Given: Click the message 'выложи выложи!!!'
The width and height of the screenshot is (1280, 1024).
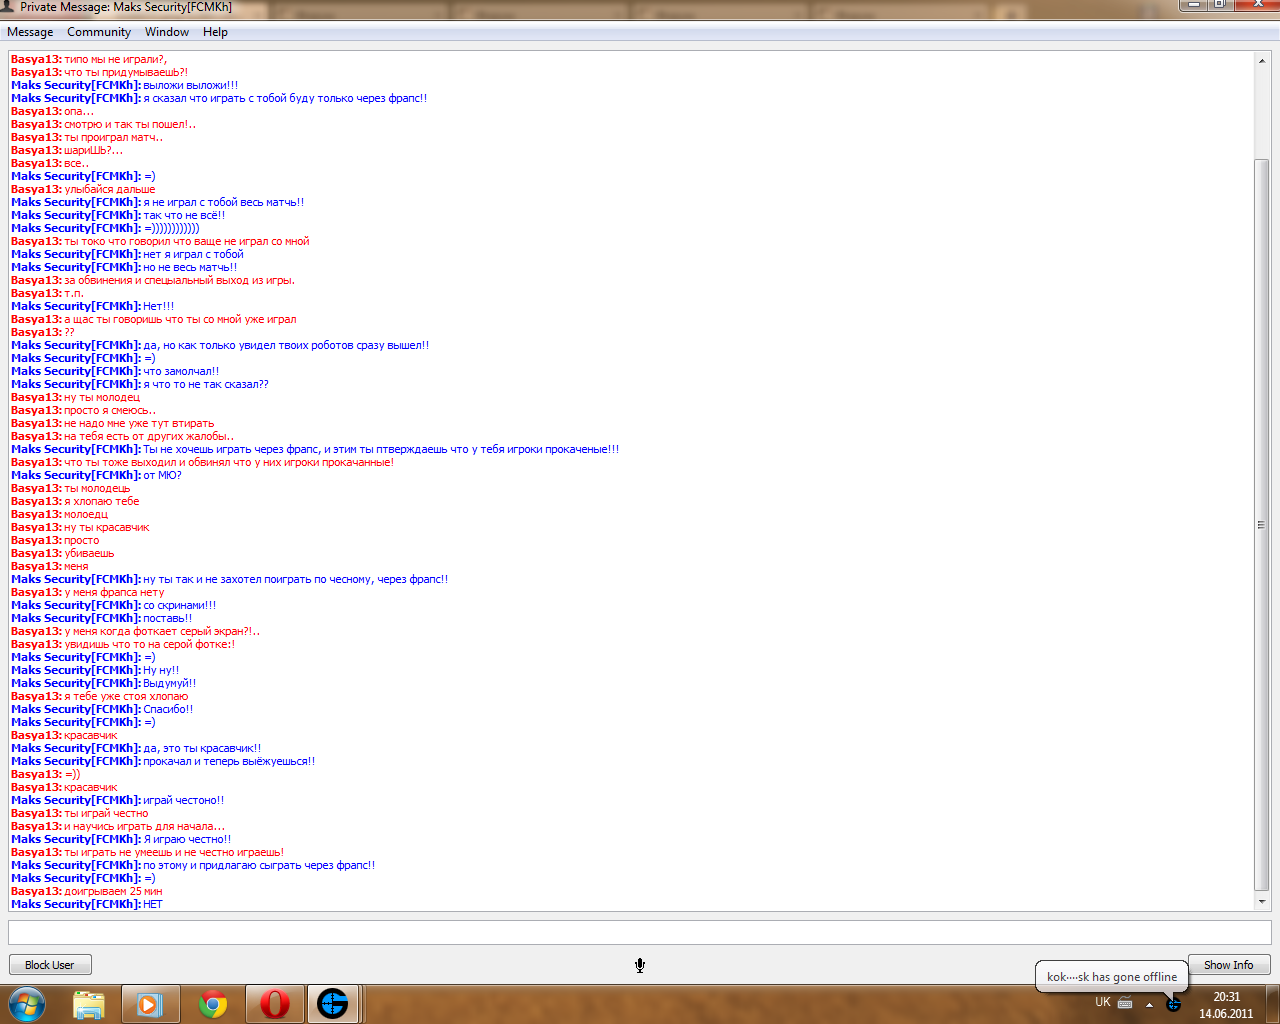Looking at the screenshot, I should pyautogui.click(x=191, y=85).
